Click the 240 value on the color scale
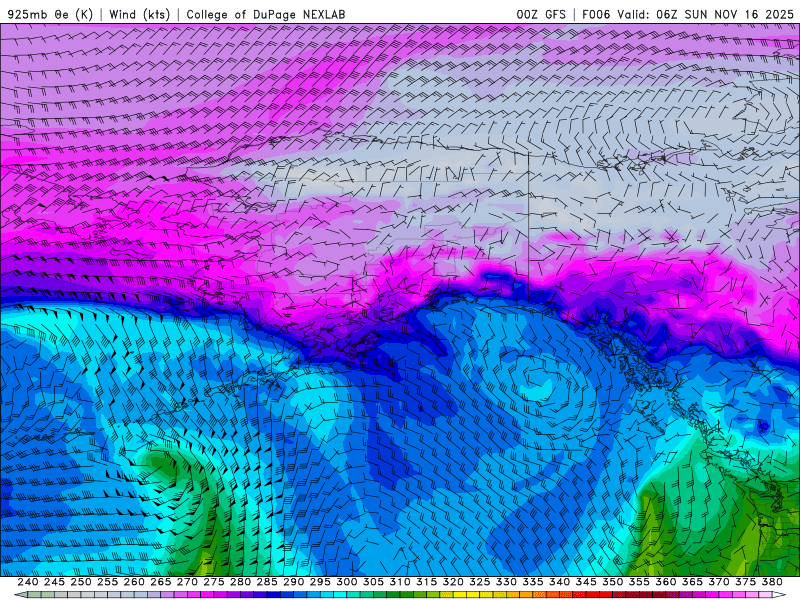The image size is (800, 600). (28, 582)
